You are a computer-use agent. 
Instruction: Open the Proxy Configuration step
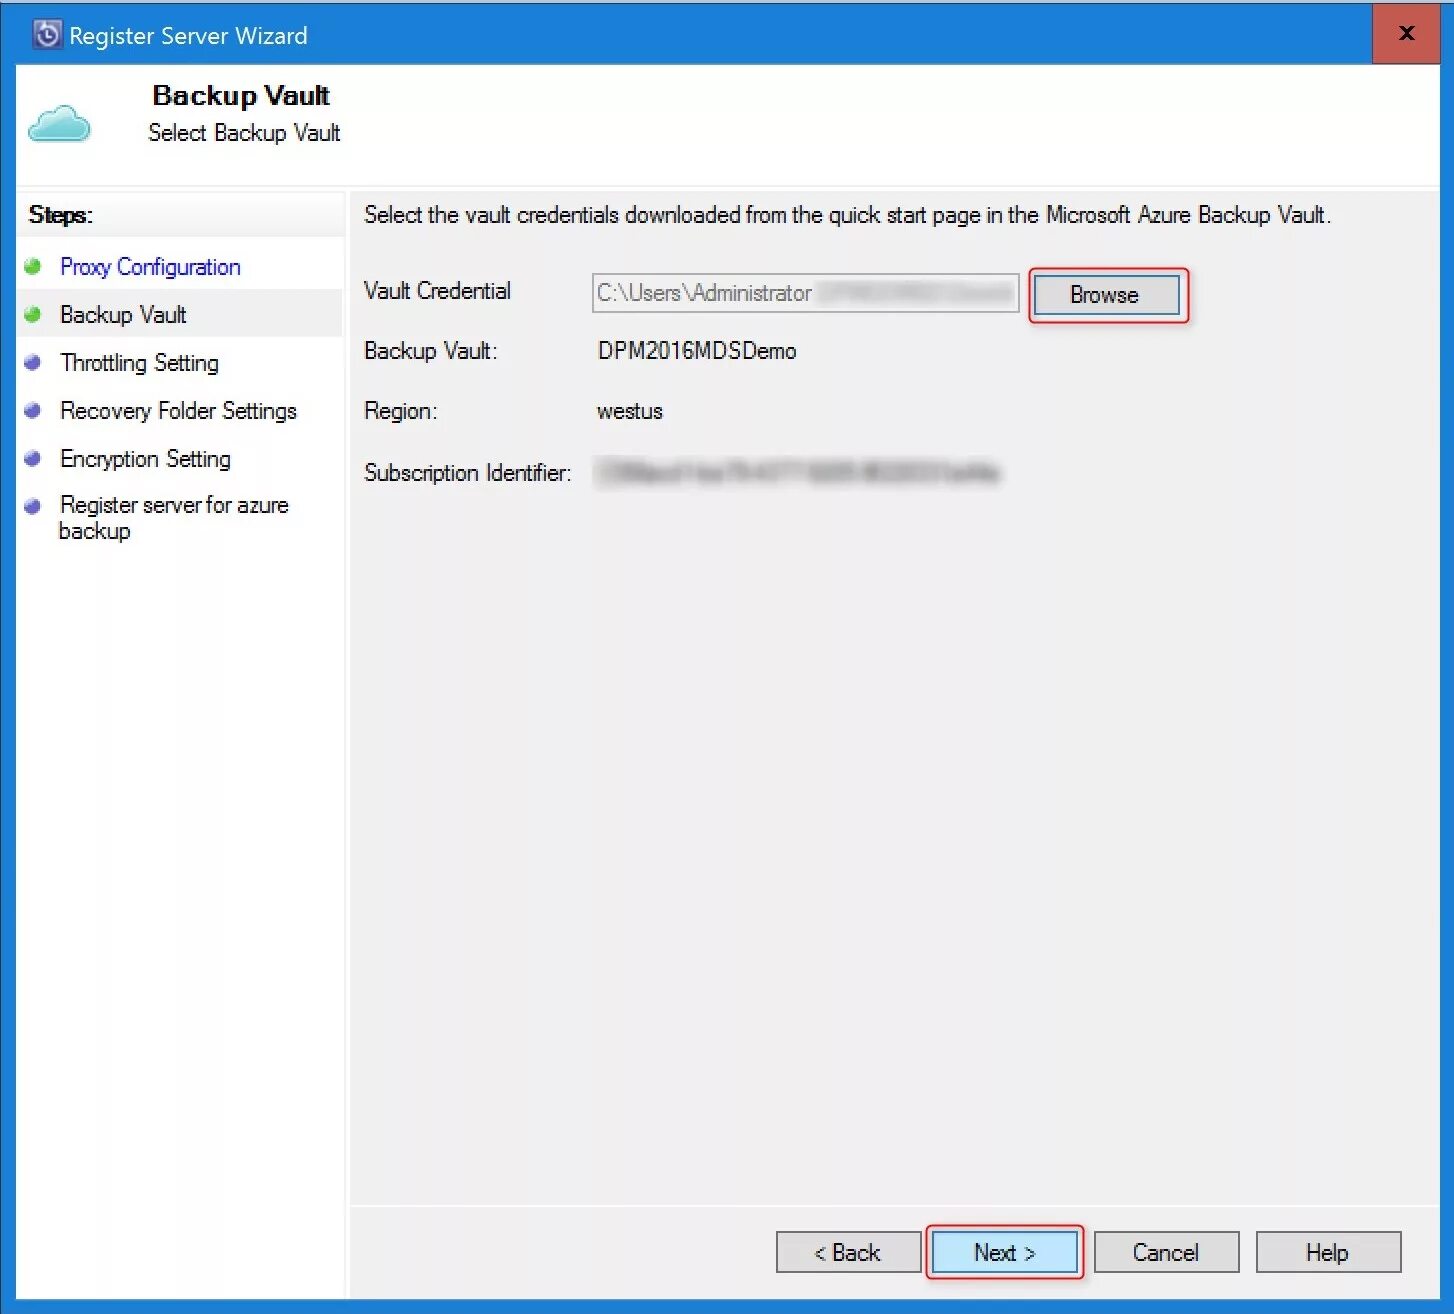point(150,267)
